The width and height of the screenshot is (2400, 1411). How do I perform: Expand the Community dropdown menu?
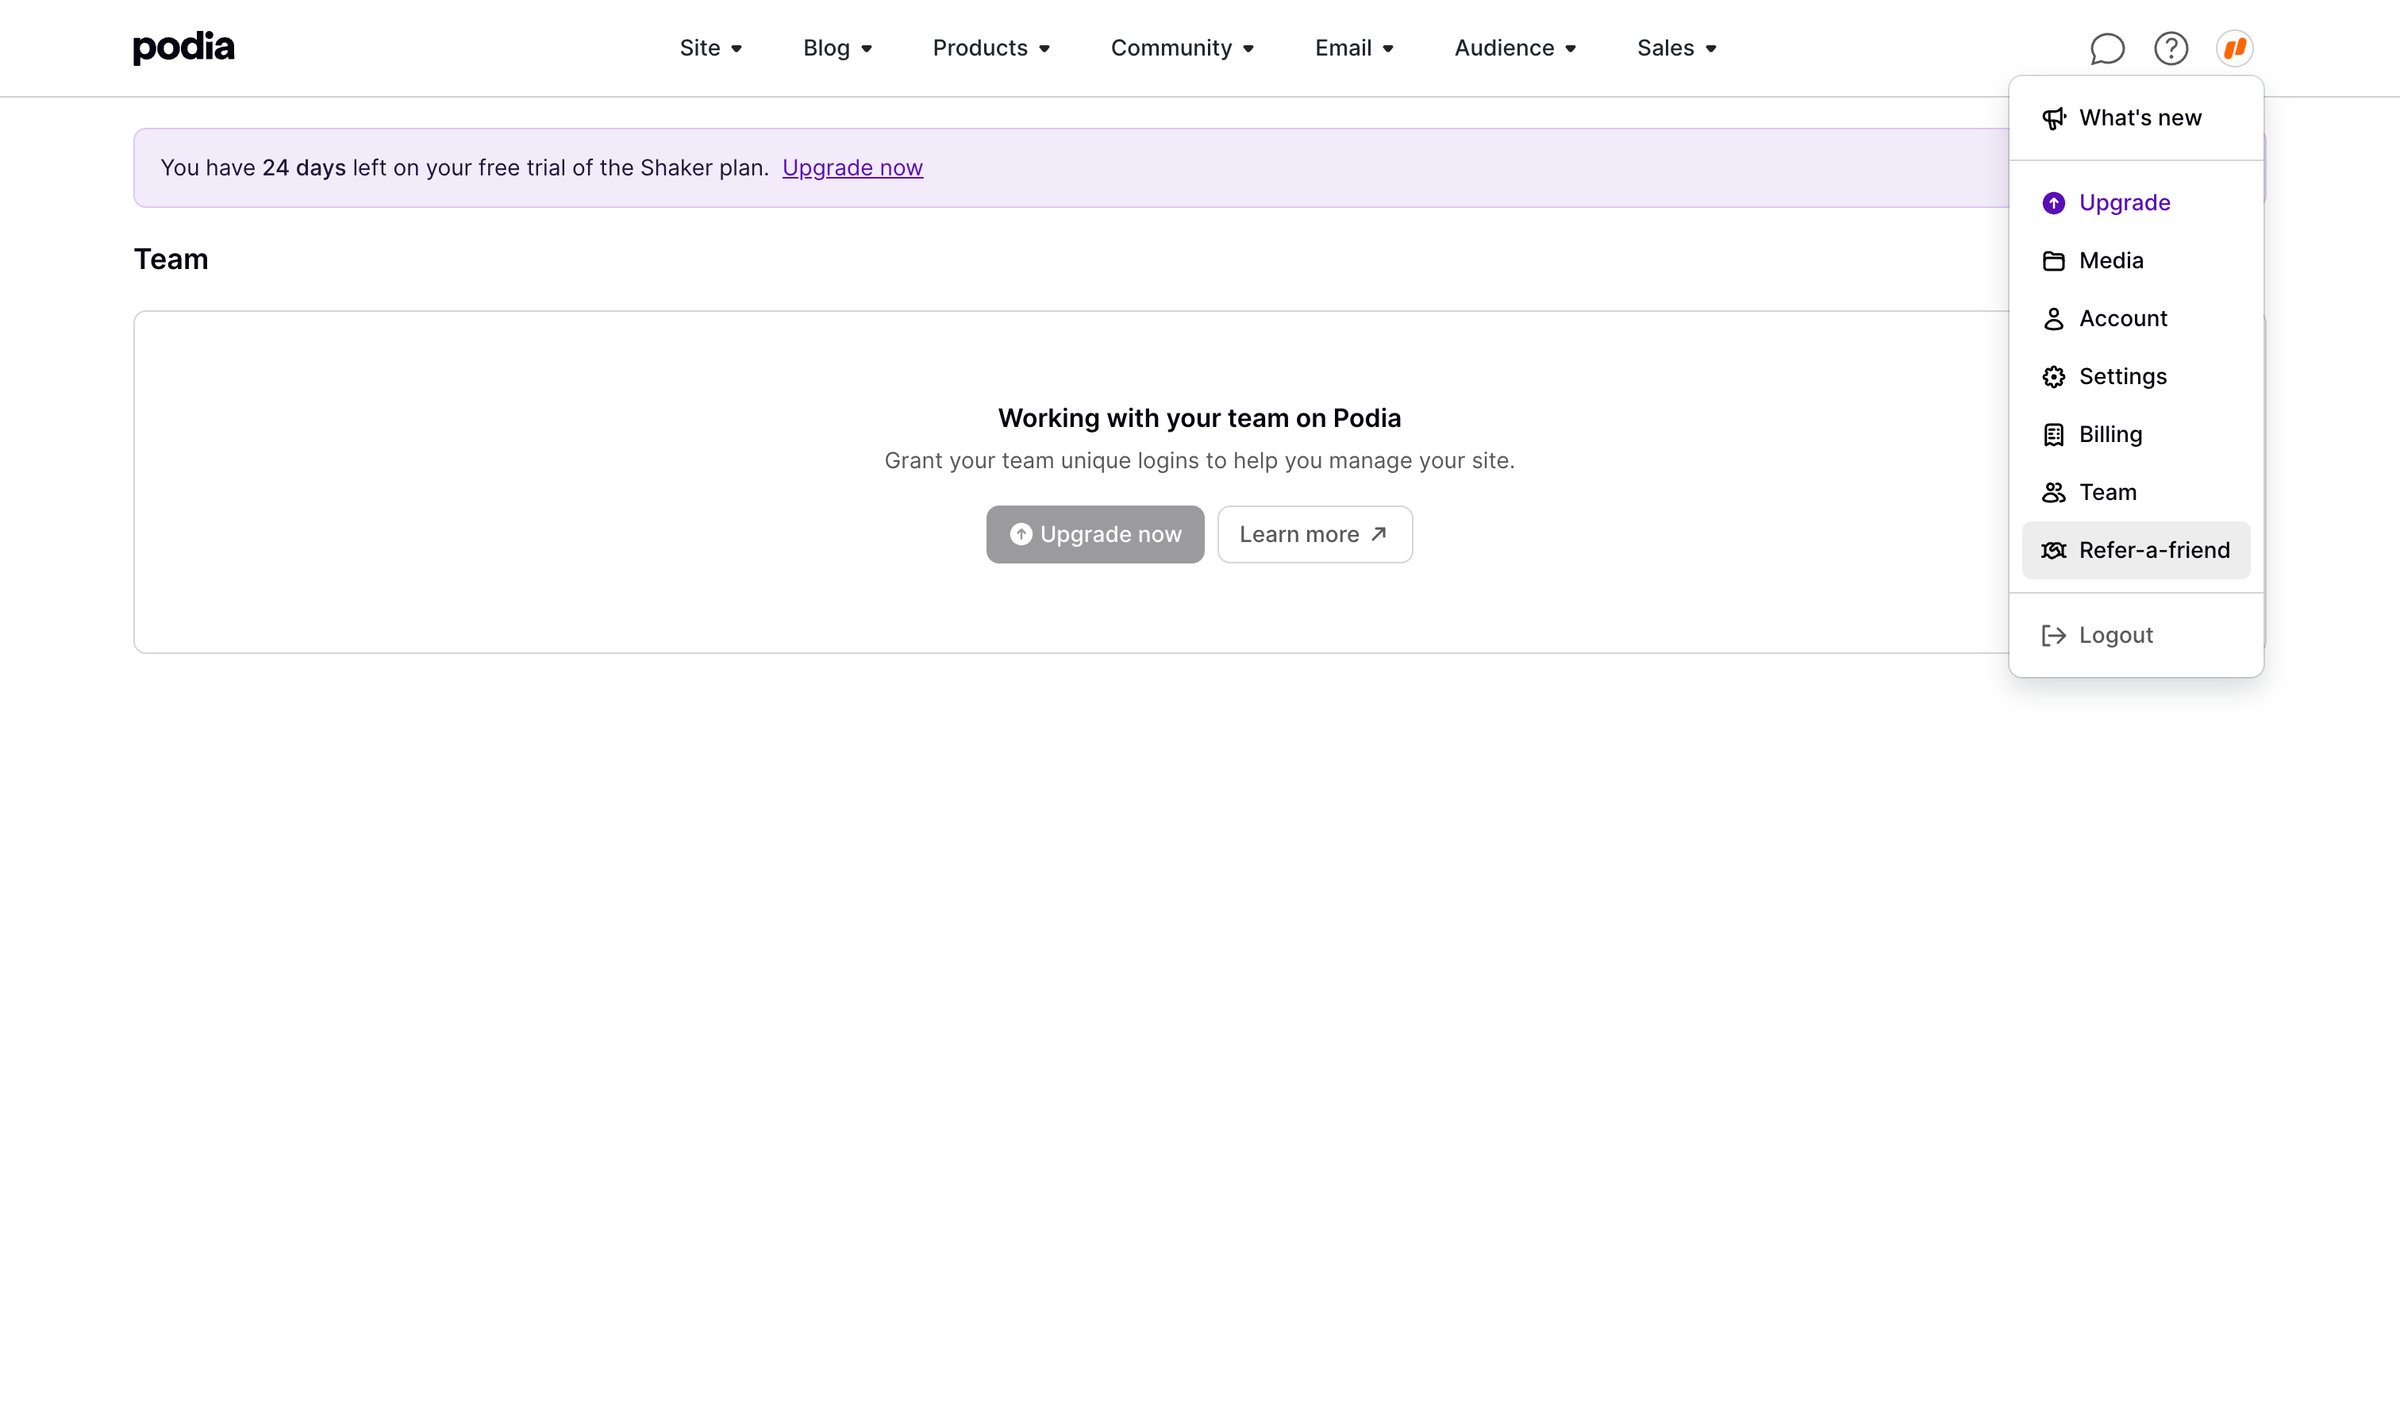tap(1182, 48)
